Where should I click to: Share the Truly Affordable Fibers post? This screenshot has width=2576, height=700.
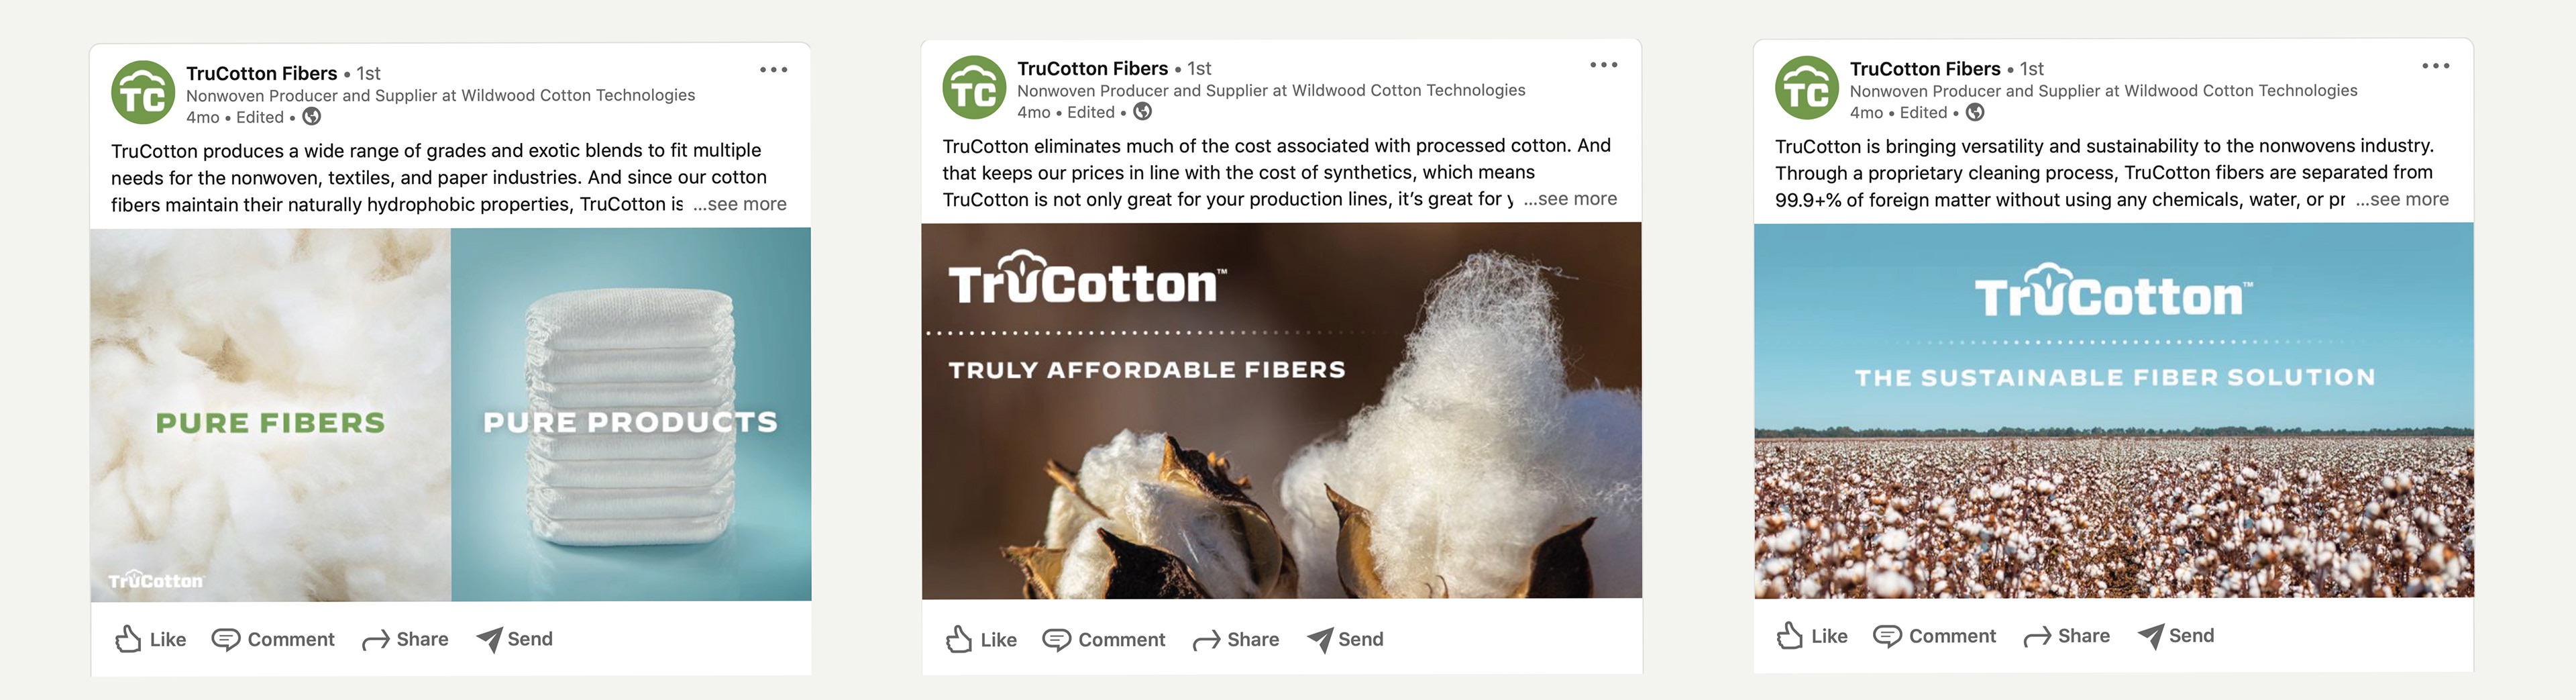pyautogui.click(x=1236, y=639)
